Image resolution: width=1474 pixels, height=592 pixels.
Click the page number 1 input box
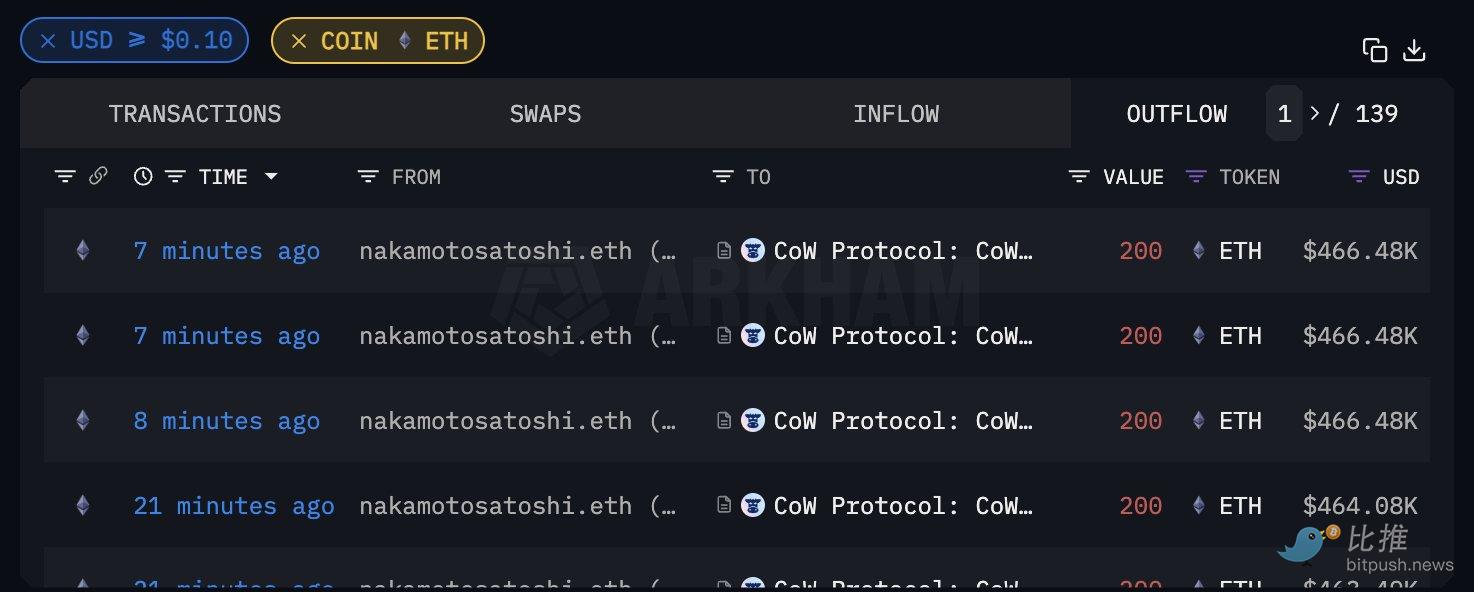(1284, 114)
